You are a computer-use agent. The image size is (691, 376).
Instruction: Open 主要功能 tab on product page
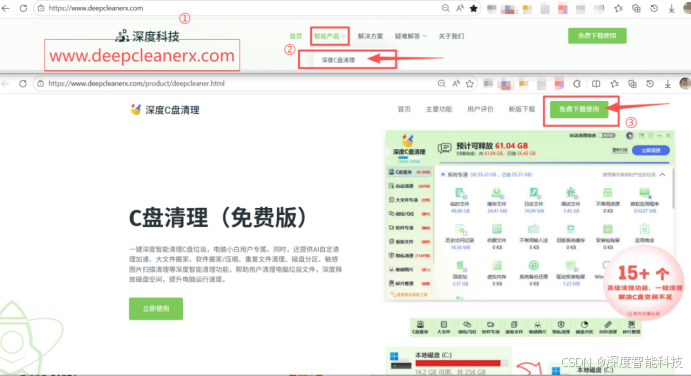[x=438, y=109]
